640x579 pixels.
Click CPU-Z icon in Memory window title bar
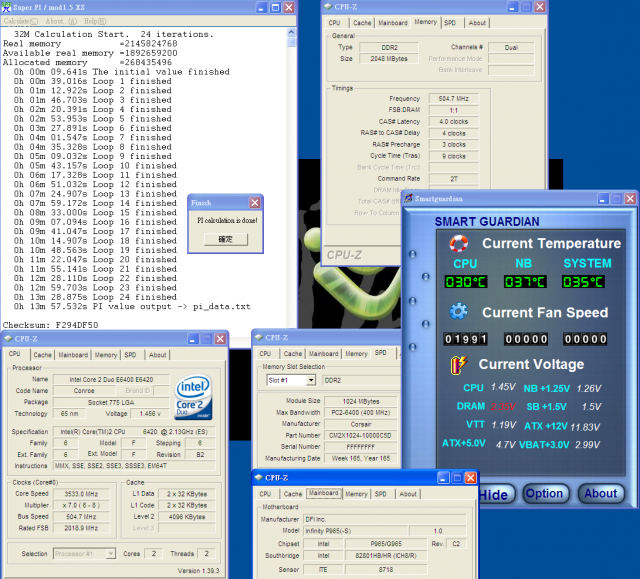point(328,7)
